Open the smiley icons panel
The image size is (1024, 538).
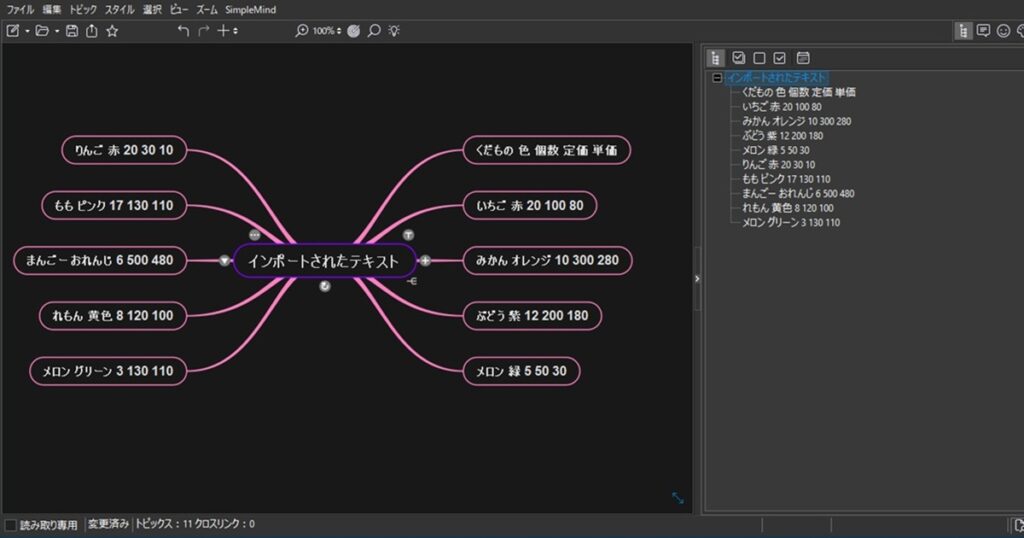(1003, 31)
